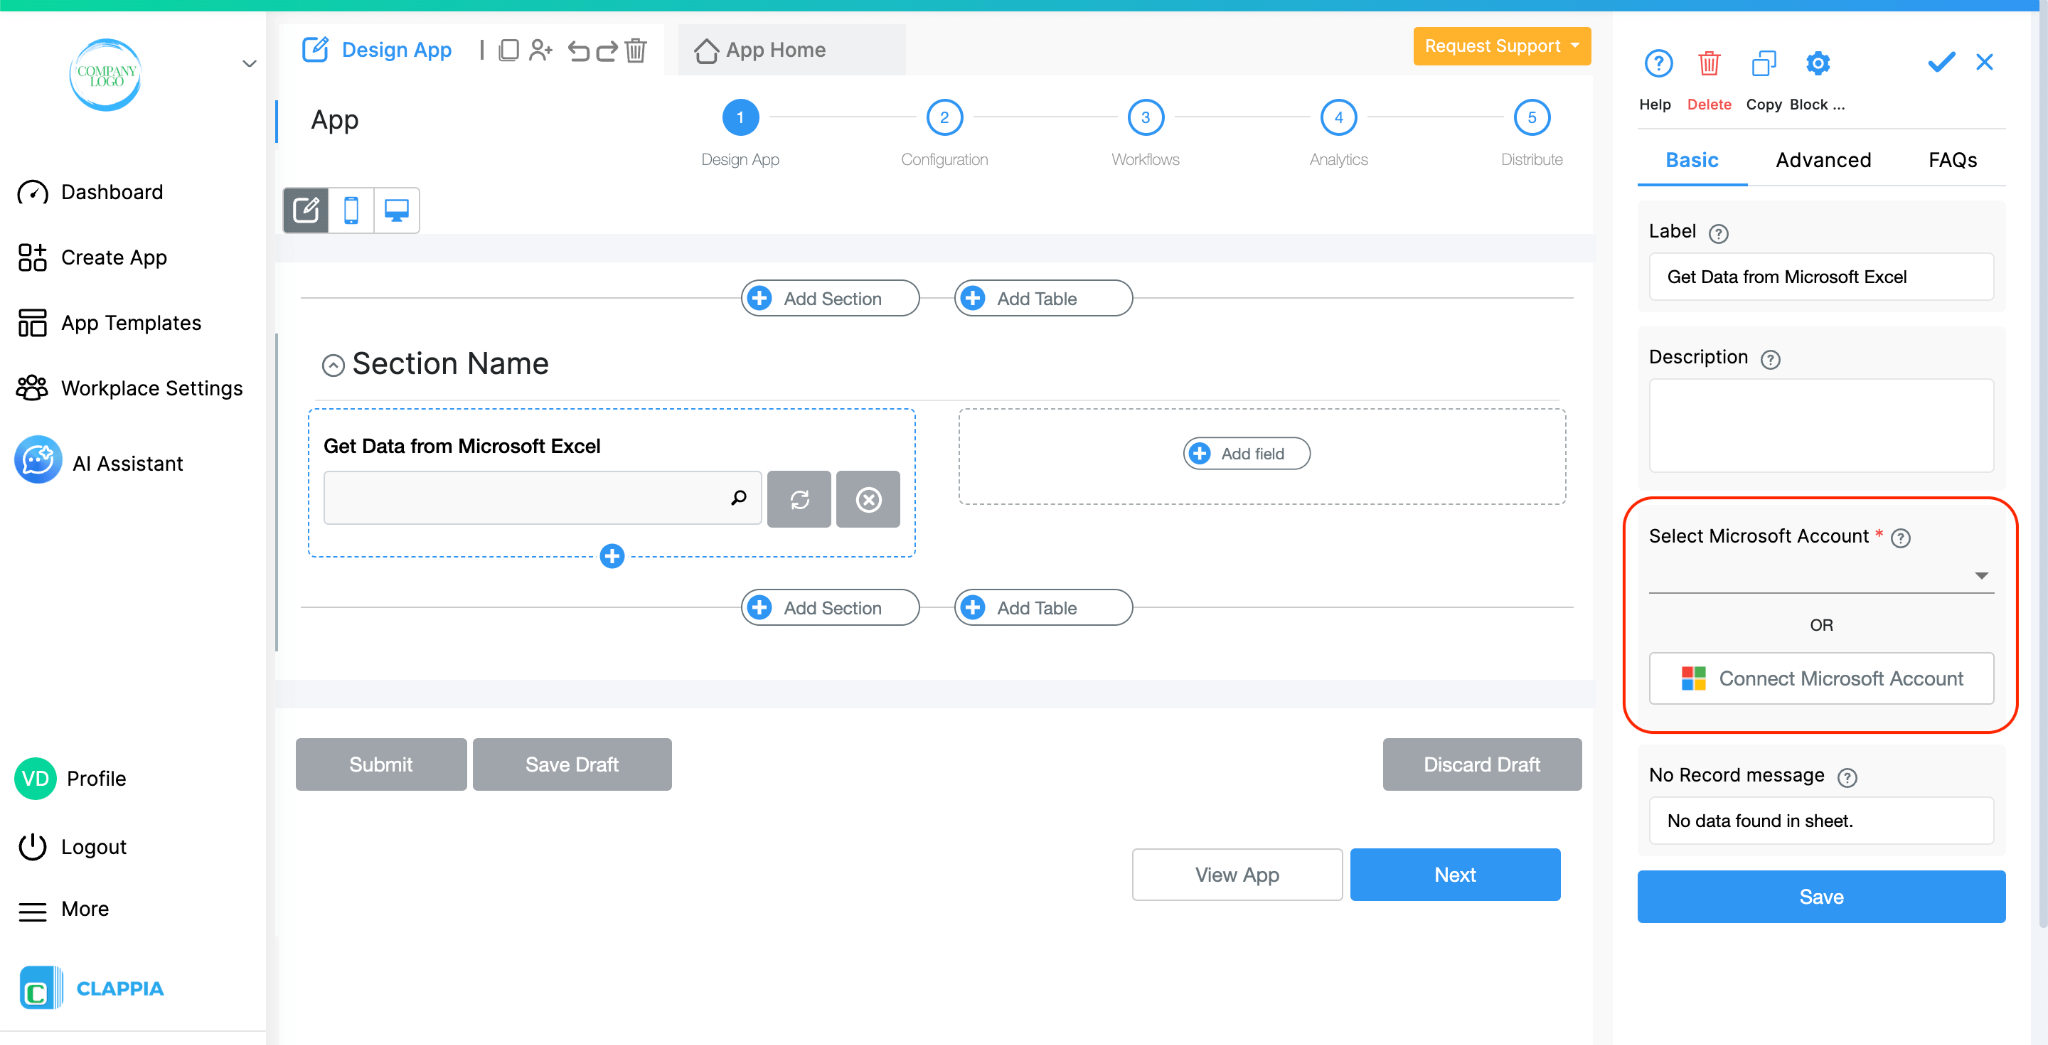The width and height of the screenshot is (2048, 1045).
Task: Switch to mobile preview icon
Action: point(351,210)
